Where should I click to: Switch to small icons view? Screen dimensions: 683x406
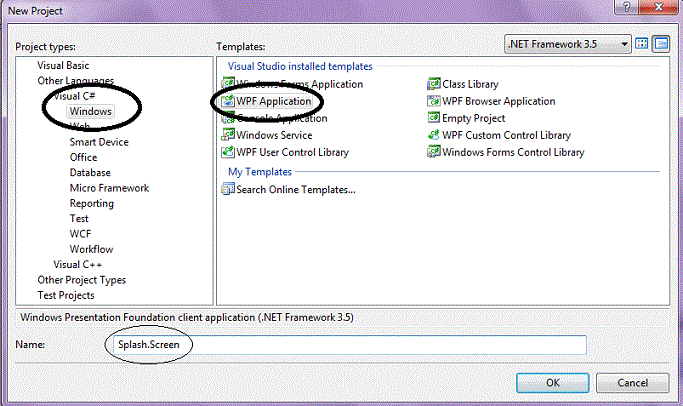point(660,44)
